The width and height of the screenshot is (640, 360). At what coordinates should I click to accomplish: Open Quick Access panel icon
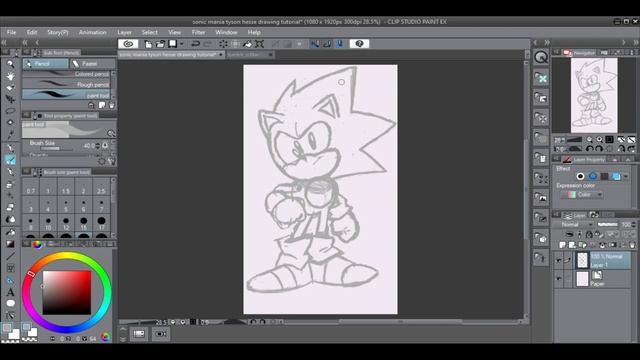point(541,58)
